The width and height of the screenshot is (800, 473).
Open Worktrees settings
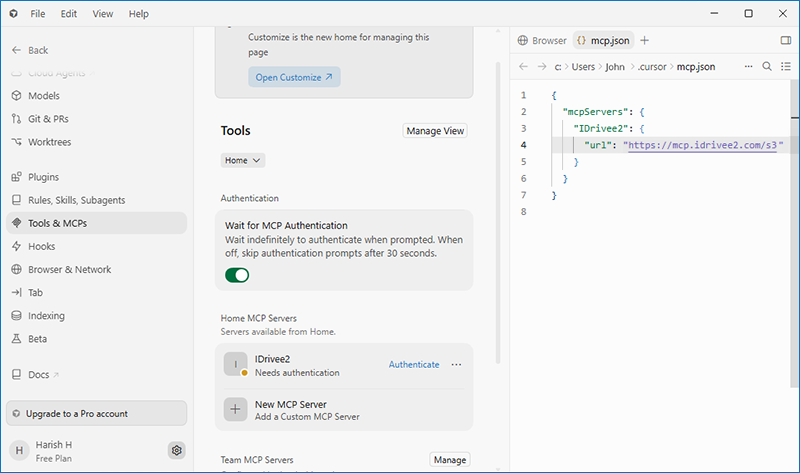click(x=41, y=142)
